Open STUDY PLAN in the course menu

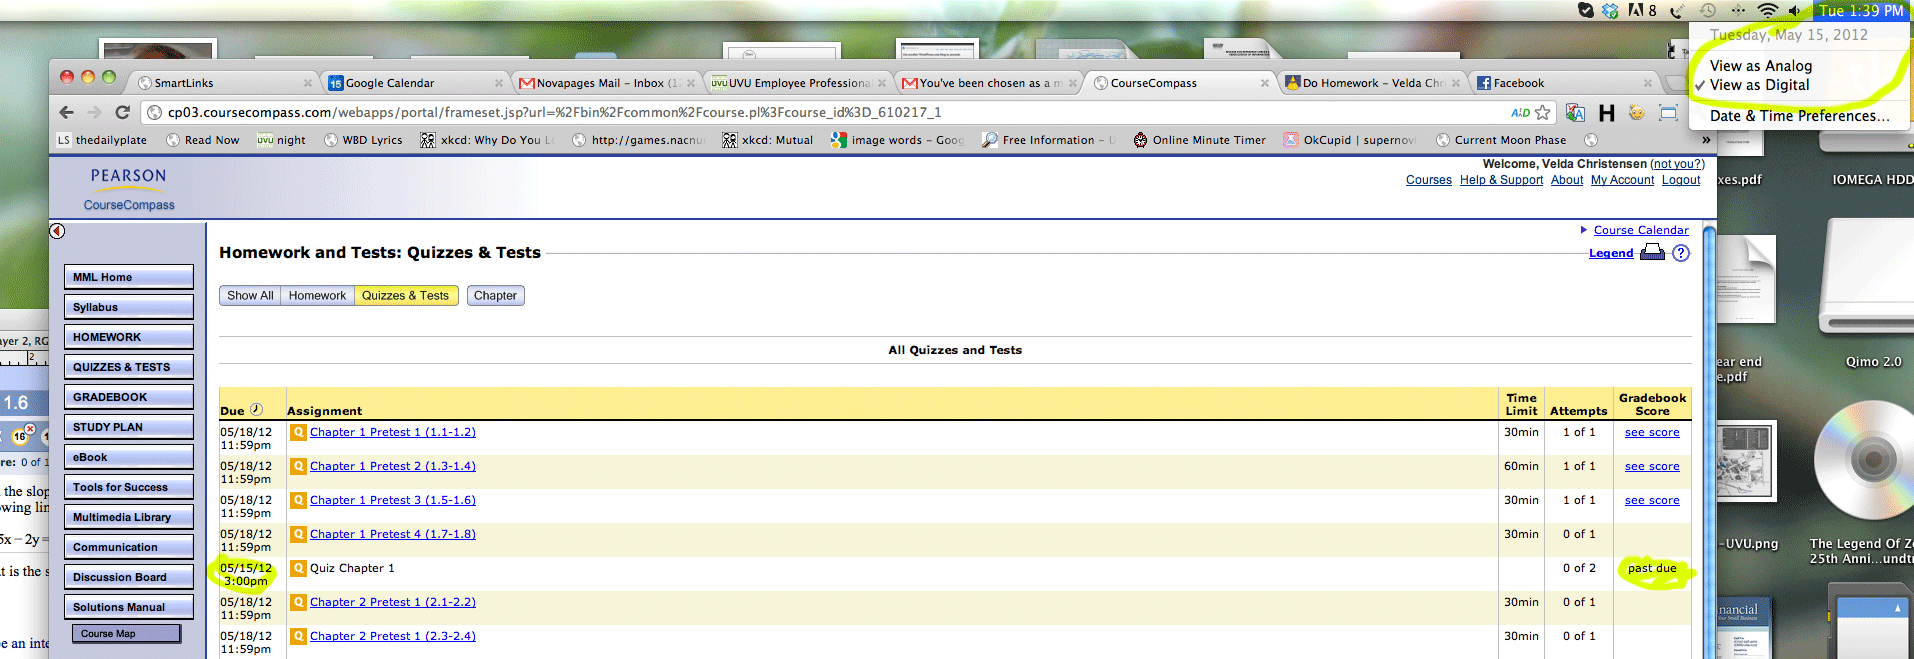coord(129,427)
